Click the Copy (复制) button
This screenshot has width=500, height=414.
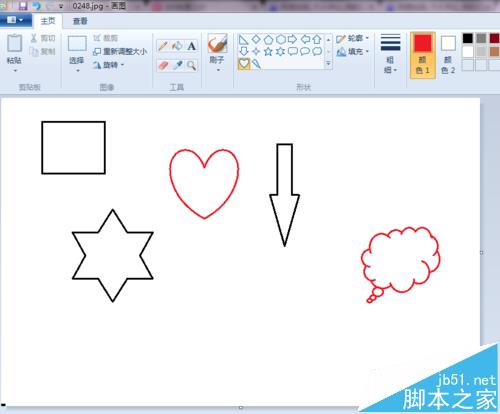click(43, 52)
